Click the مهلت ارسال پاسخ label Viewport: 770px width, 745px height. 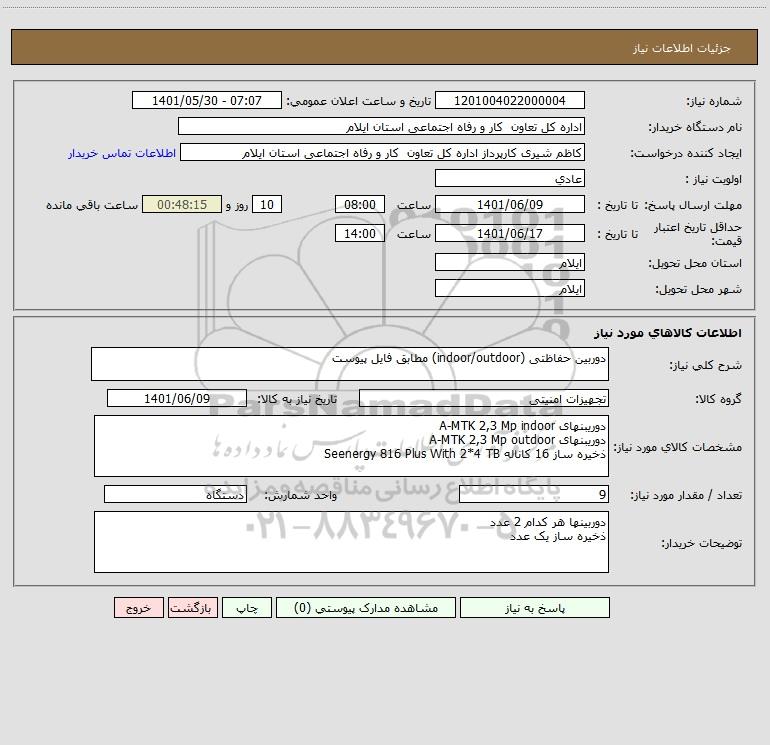click(x=693, y=205)
